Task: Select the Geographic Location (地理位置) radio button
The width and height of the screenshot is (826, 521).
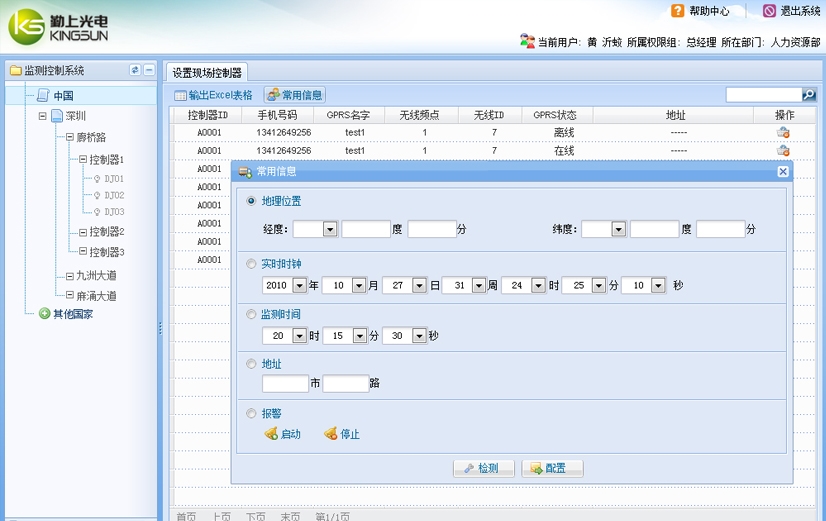Action: 251,201
